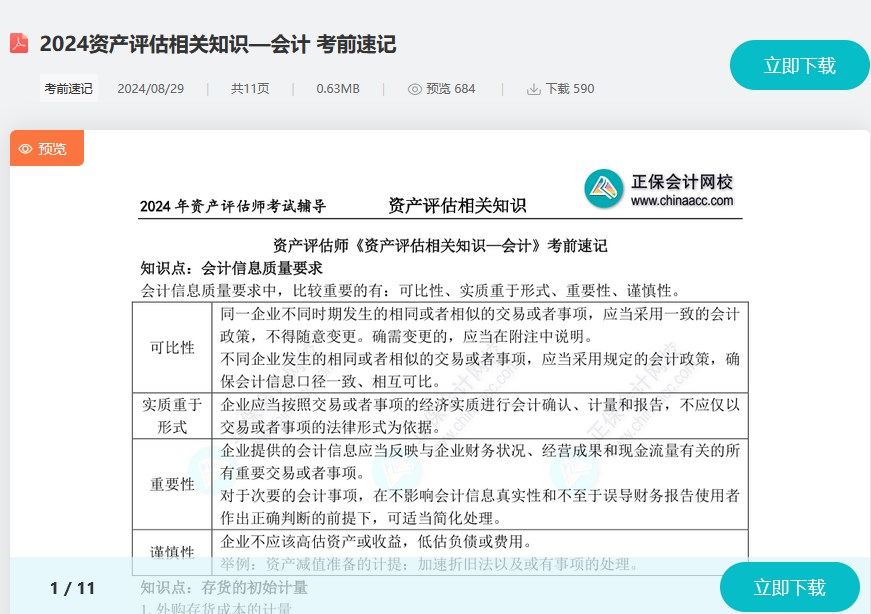Click the 正保会计网校 logo emblem
This screenshot has width=871, height=614.
604,190
